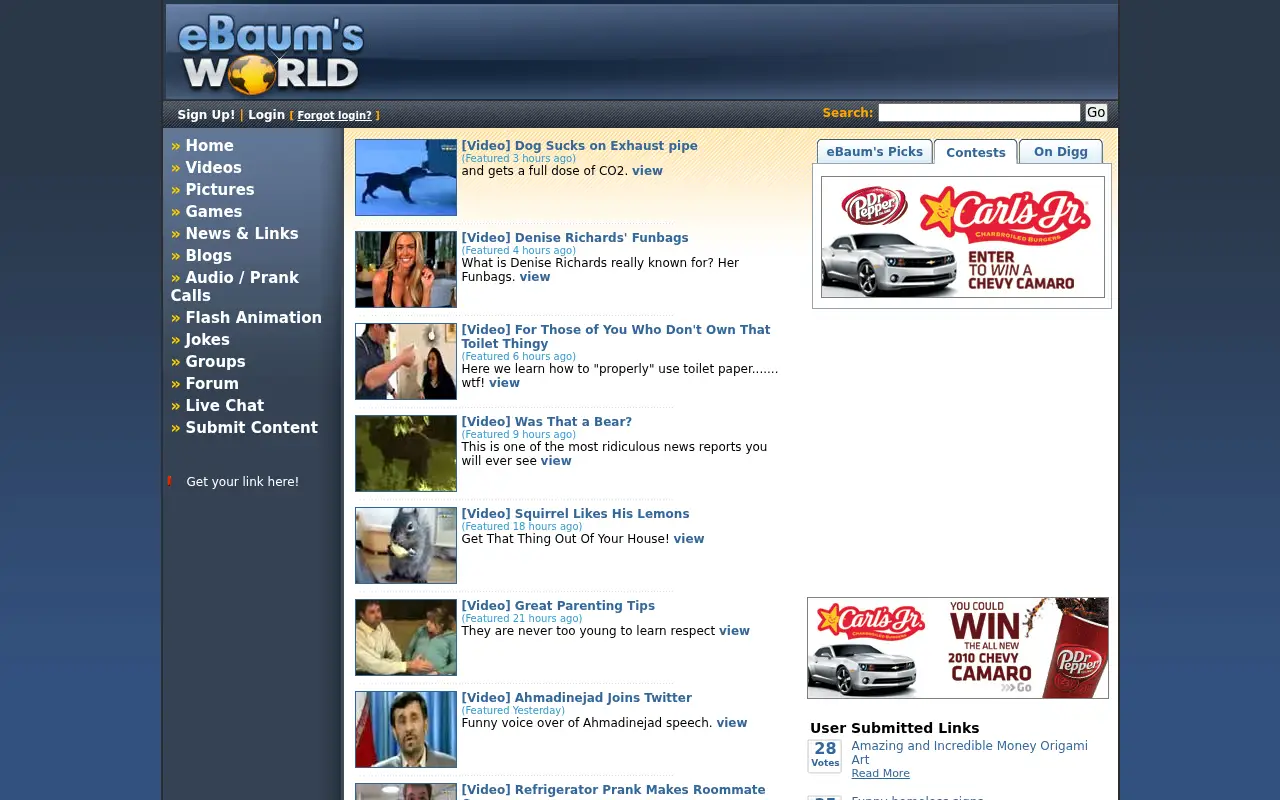Open the Denise Richards' Funbags title link
The height and width of the screenshot is (800, 1280).
coord(575,238)
